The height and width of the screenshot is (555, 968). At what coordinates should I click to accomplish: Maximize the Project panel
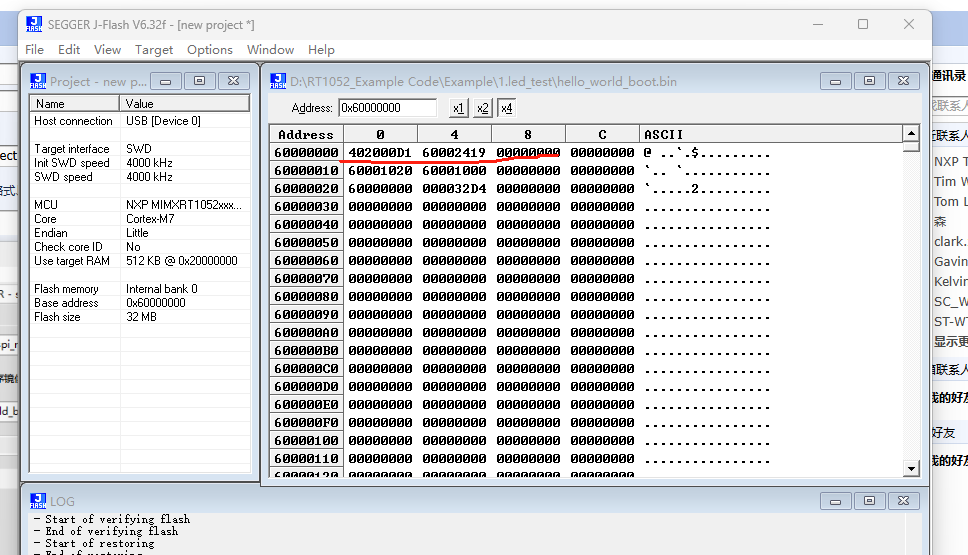[x=199, y=81]
